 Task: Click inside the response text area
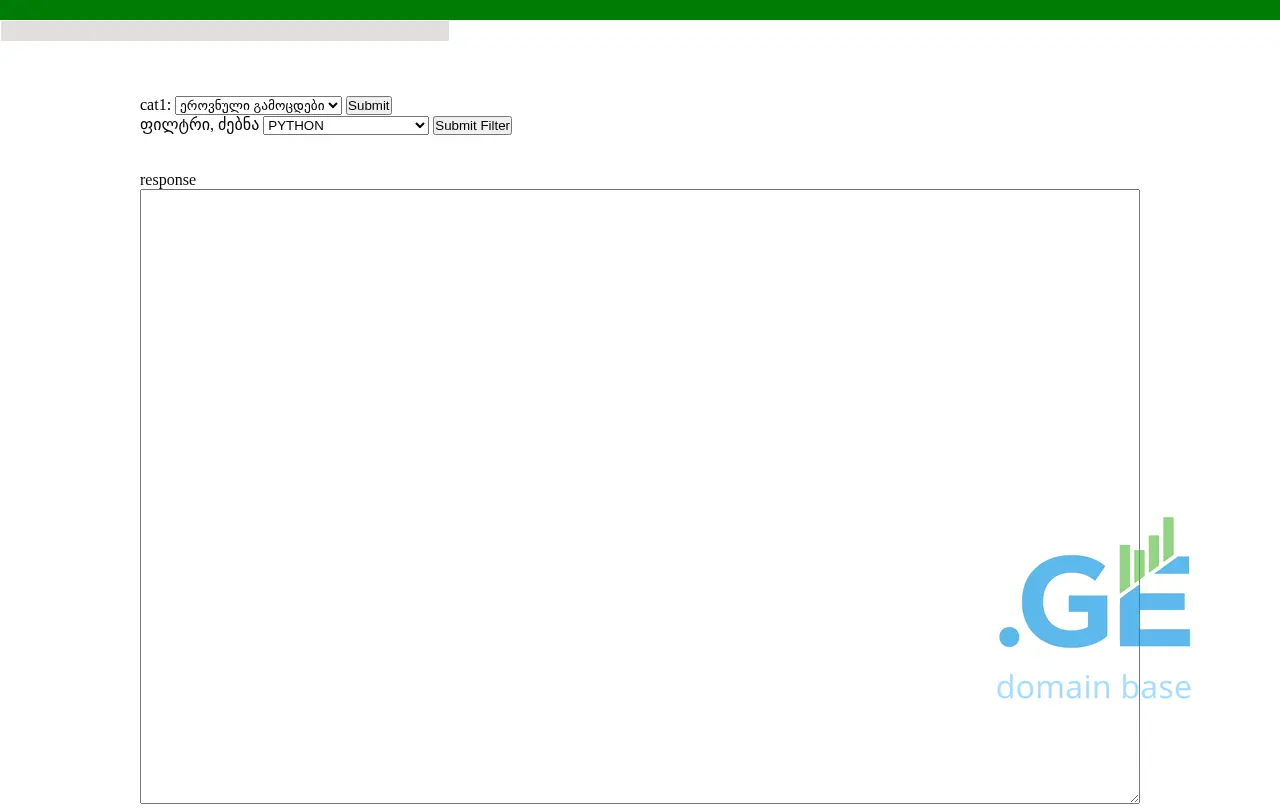click(640, 496)
